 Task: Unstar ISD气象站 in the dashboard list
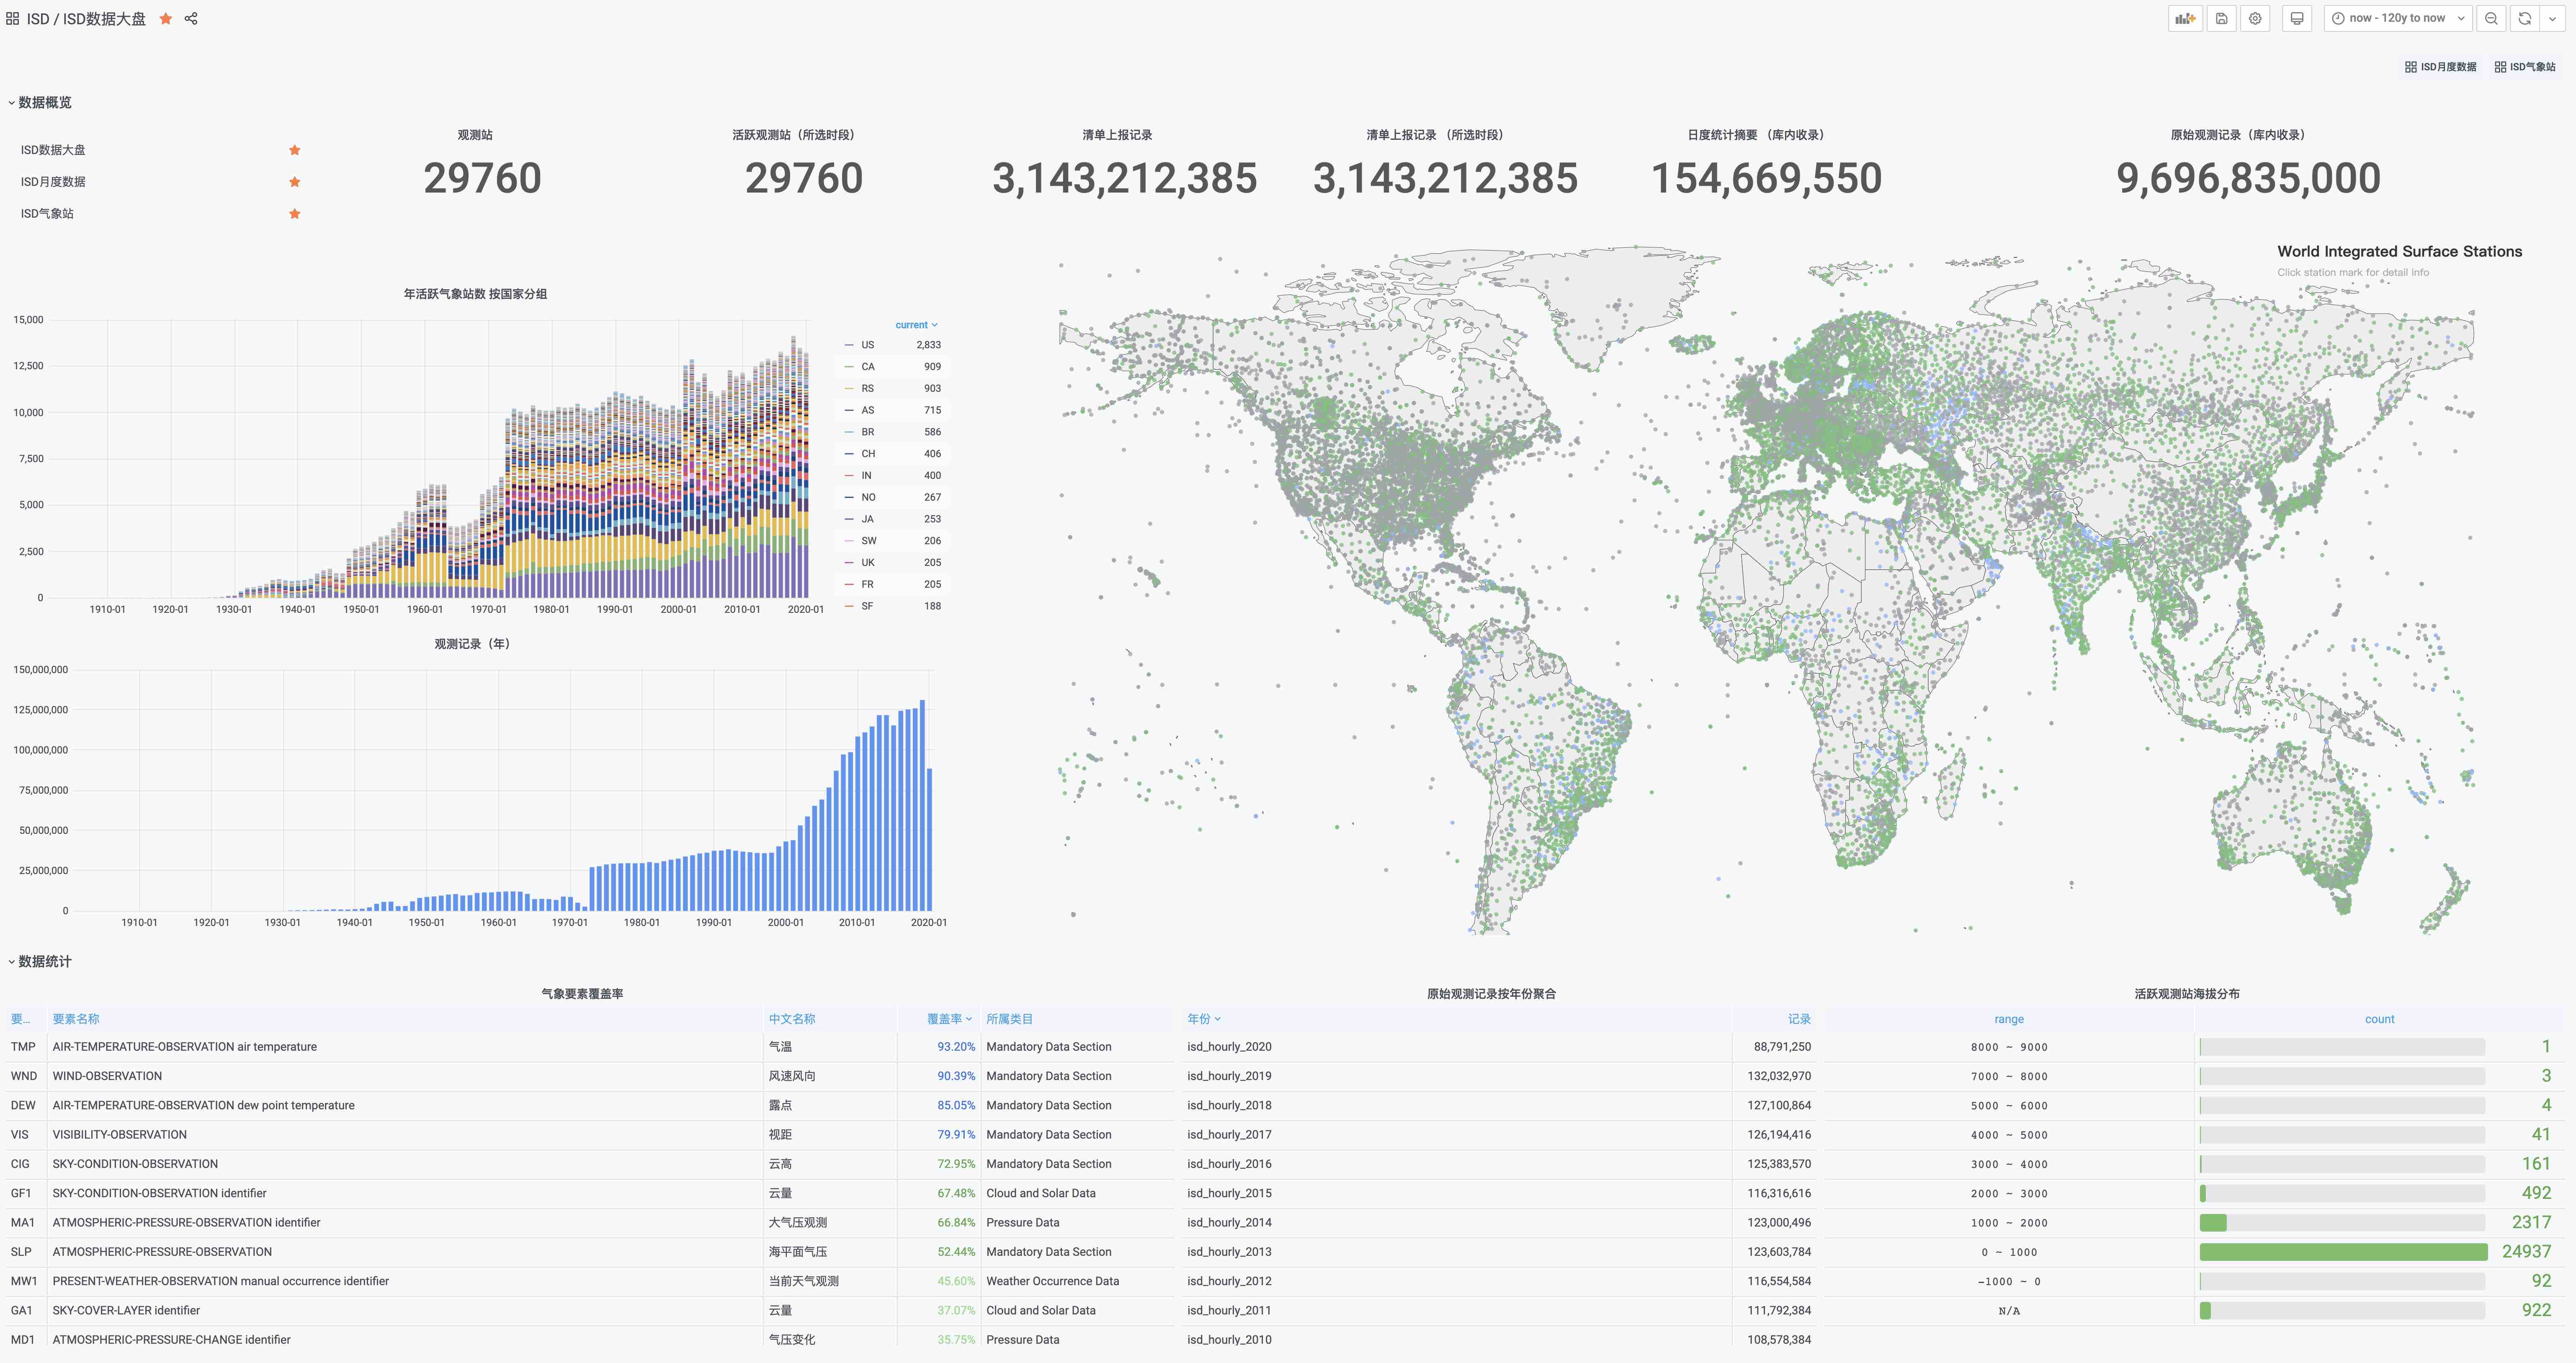[295, 214]
